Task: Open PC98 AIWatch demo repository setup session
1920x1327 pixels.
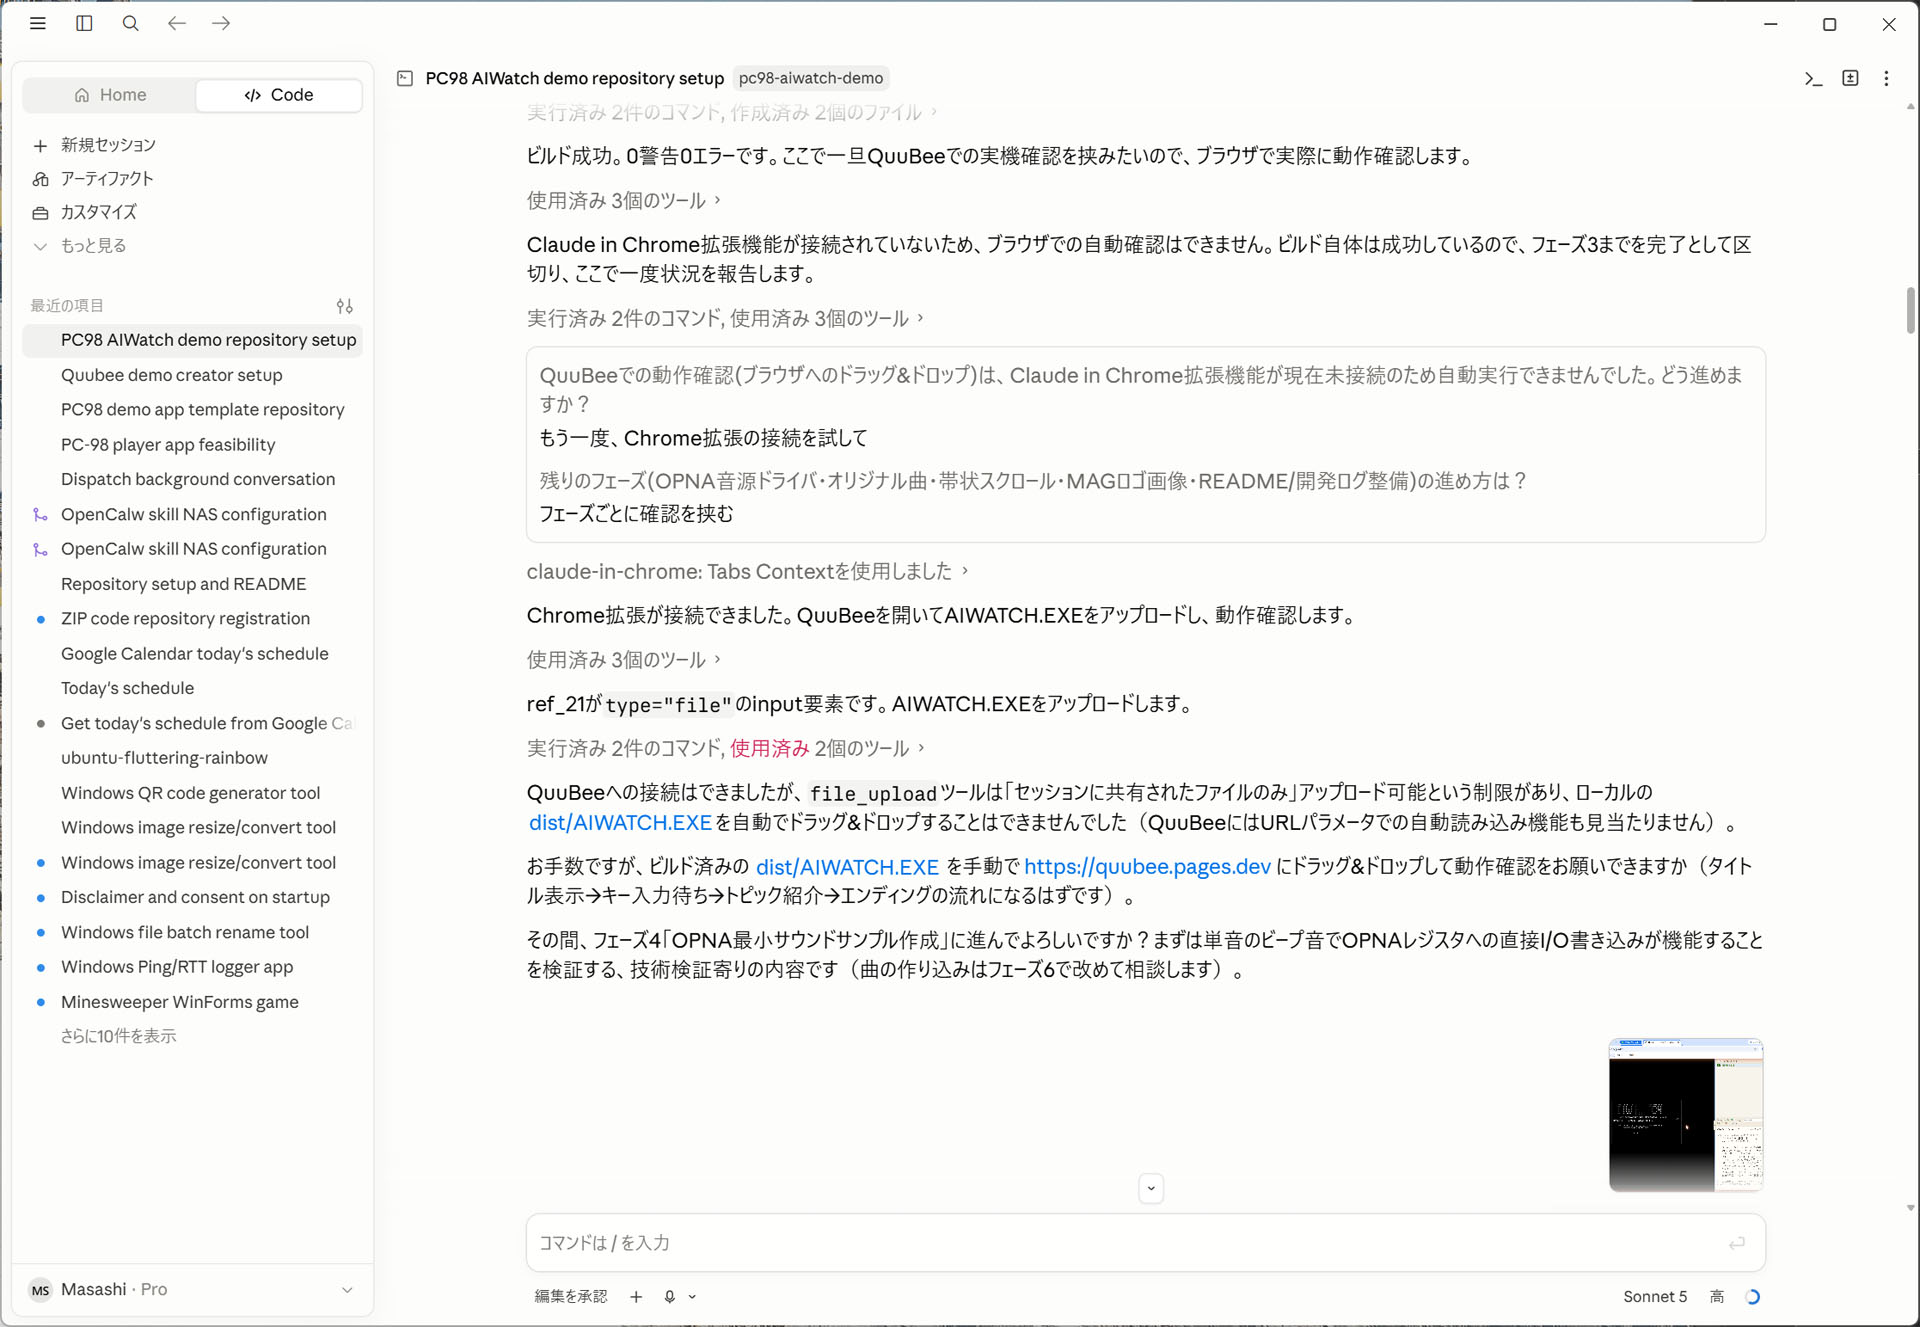Action: point(192,340)
